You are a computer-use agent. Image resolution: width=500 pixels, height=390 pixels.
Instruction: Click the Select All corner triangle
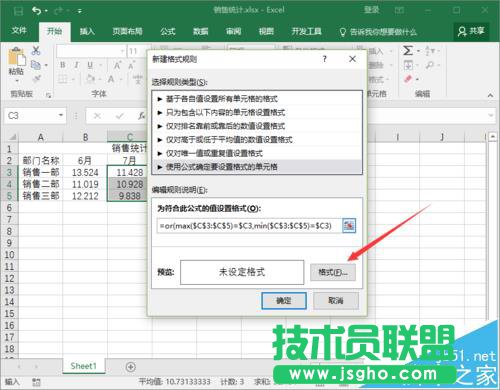(12, 137)
